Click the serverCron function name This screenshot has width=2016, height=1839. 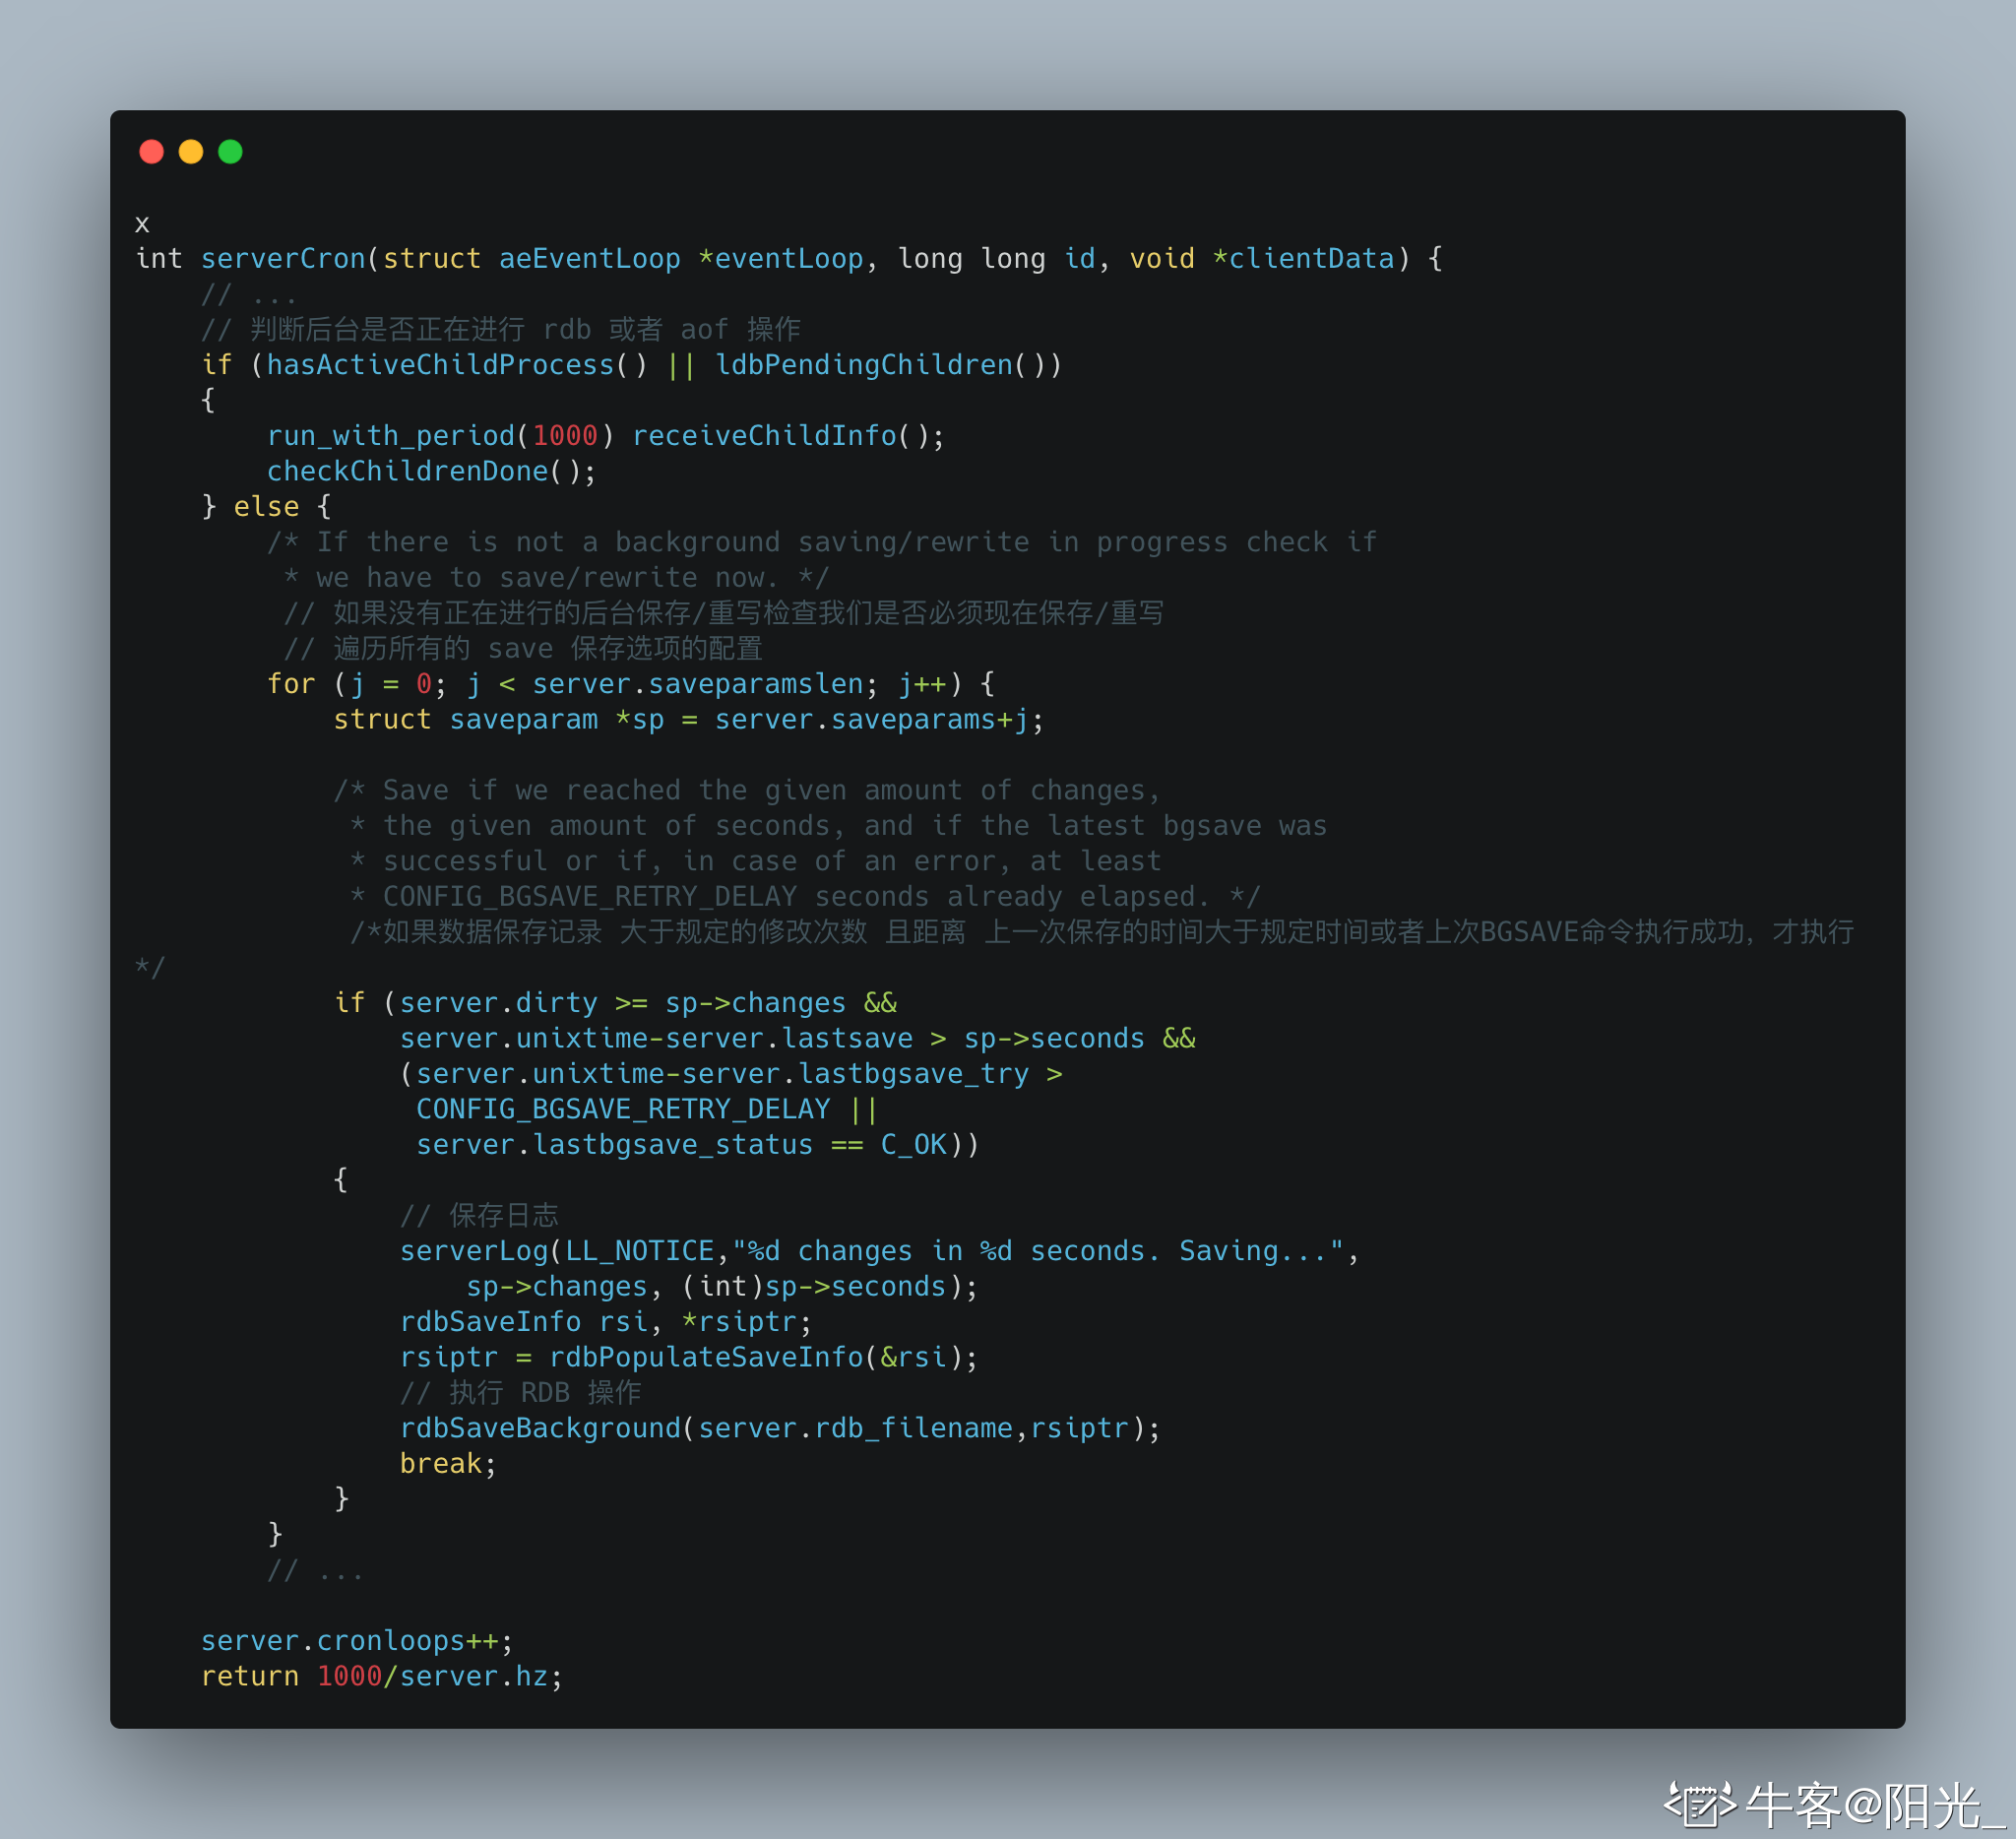point(283,259)
